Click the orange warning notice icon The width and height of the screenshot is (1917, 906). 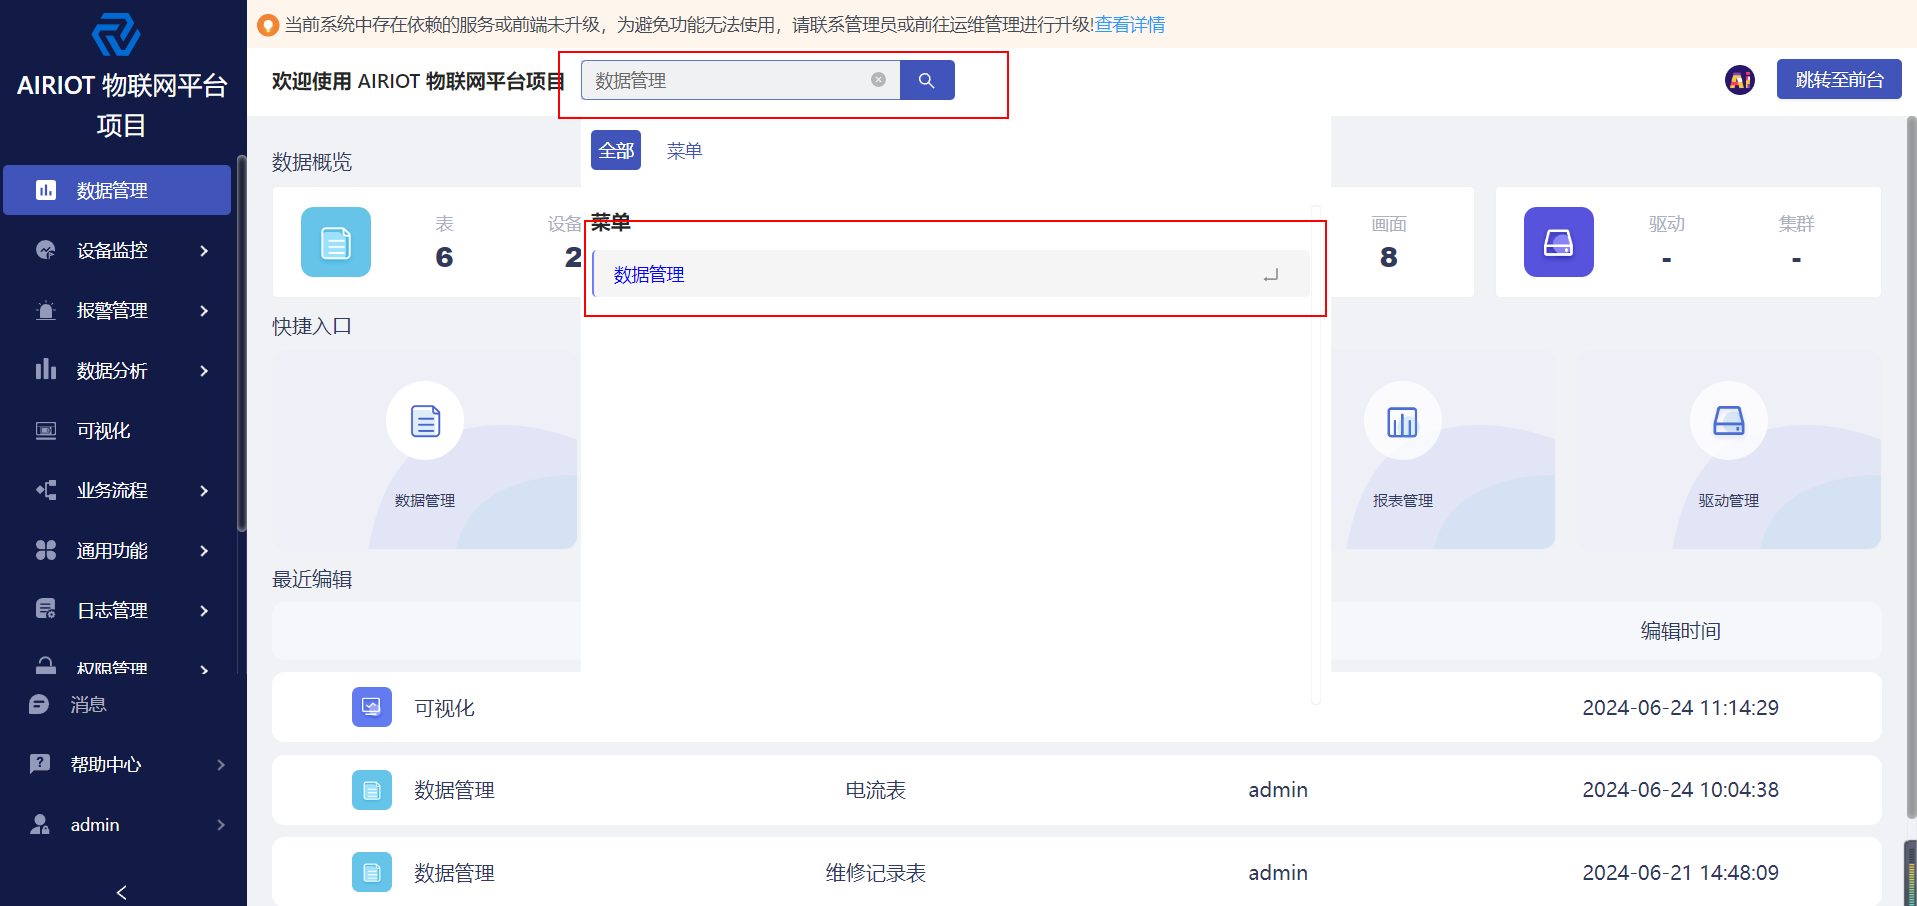[268, 25]
